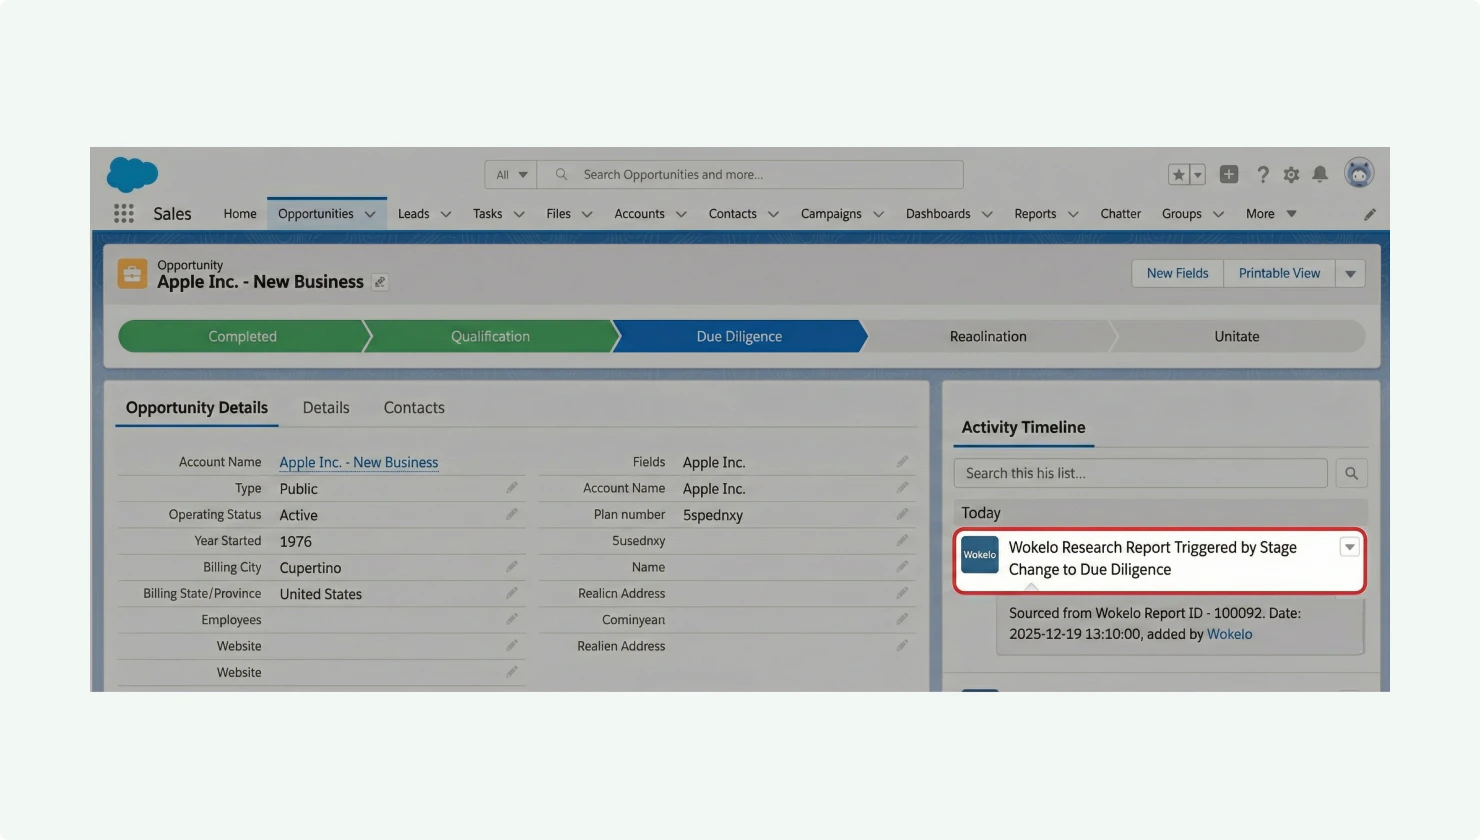
Task: Edit the Operating Status field pencil
Action: (511, 514)
